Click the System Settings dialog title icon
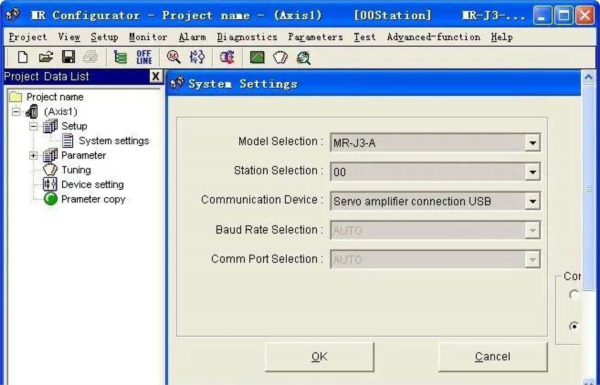This screenshot has width=600, height=385. (x=177, y=83)
